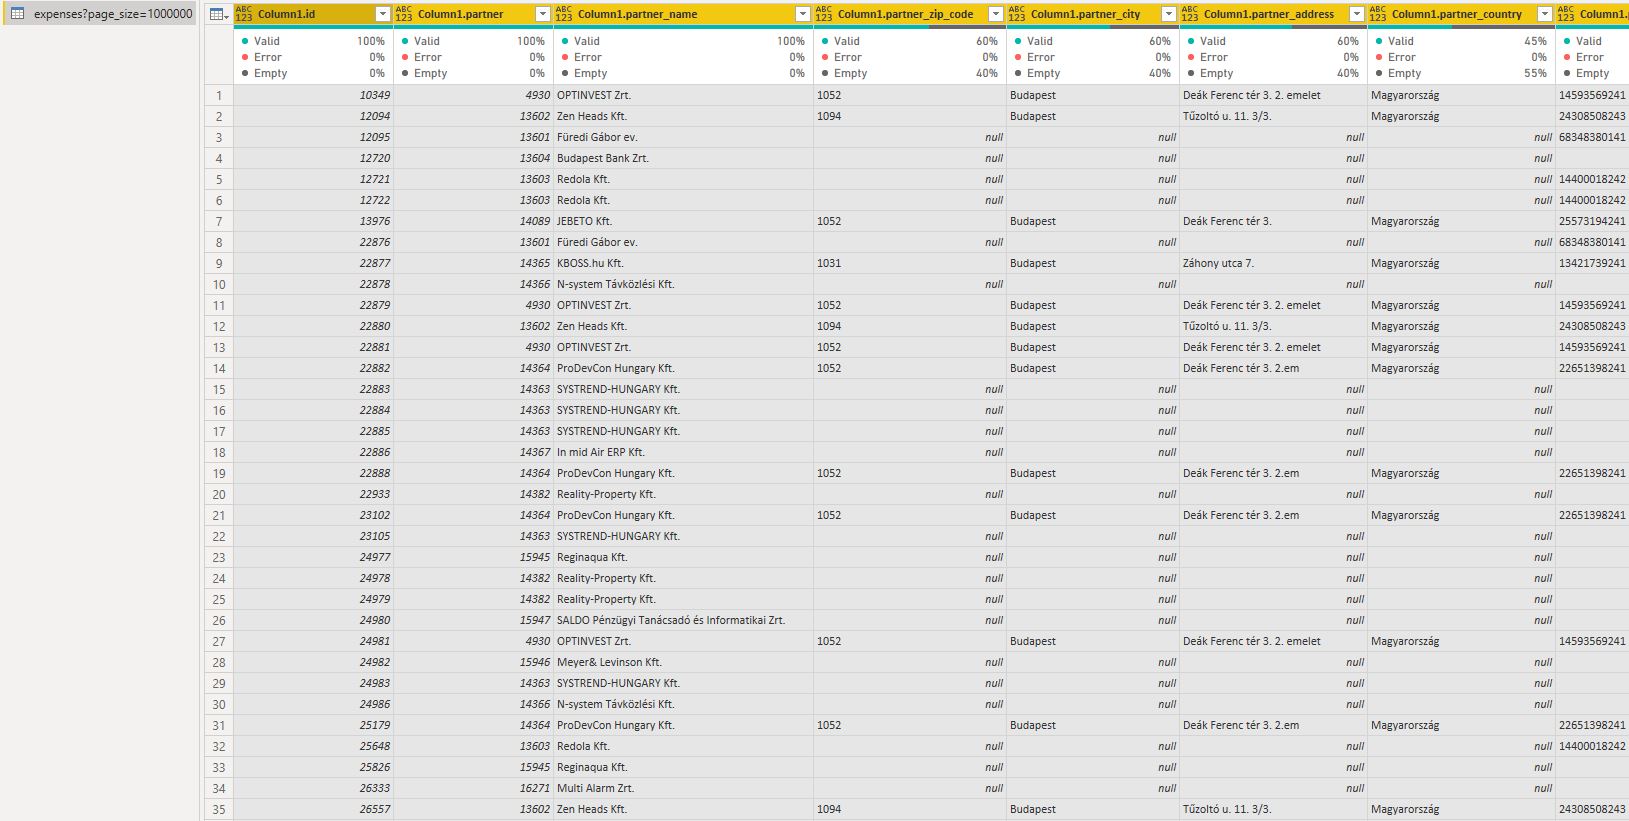This screenshot has width=1629, height=821.
Task: Select row number 1 header
Action: pos(219,95)
